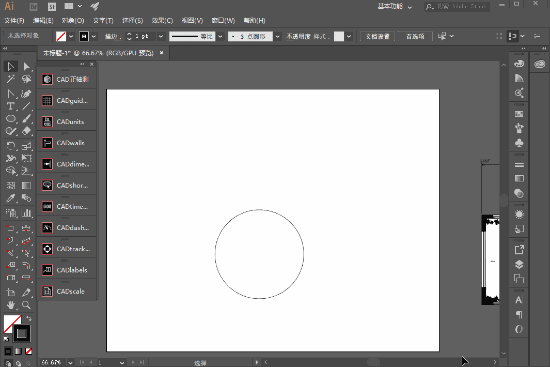The image size is (550, 367).
Task: Set paint mode to Gradient
Action: click(18, 351)
